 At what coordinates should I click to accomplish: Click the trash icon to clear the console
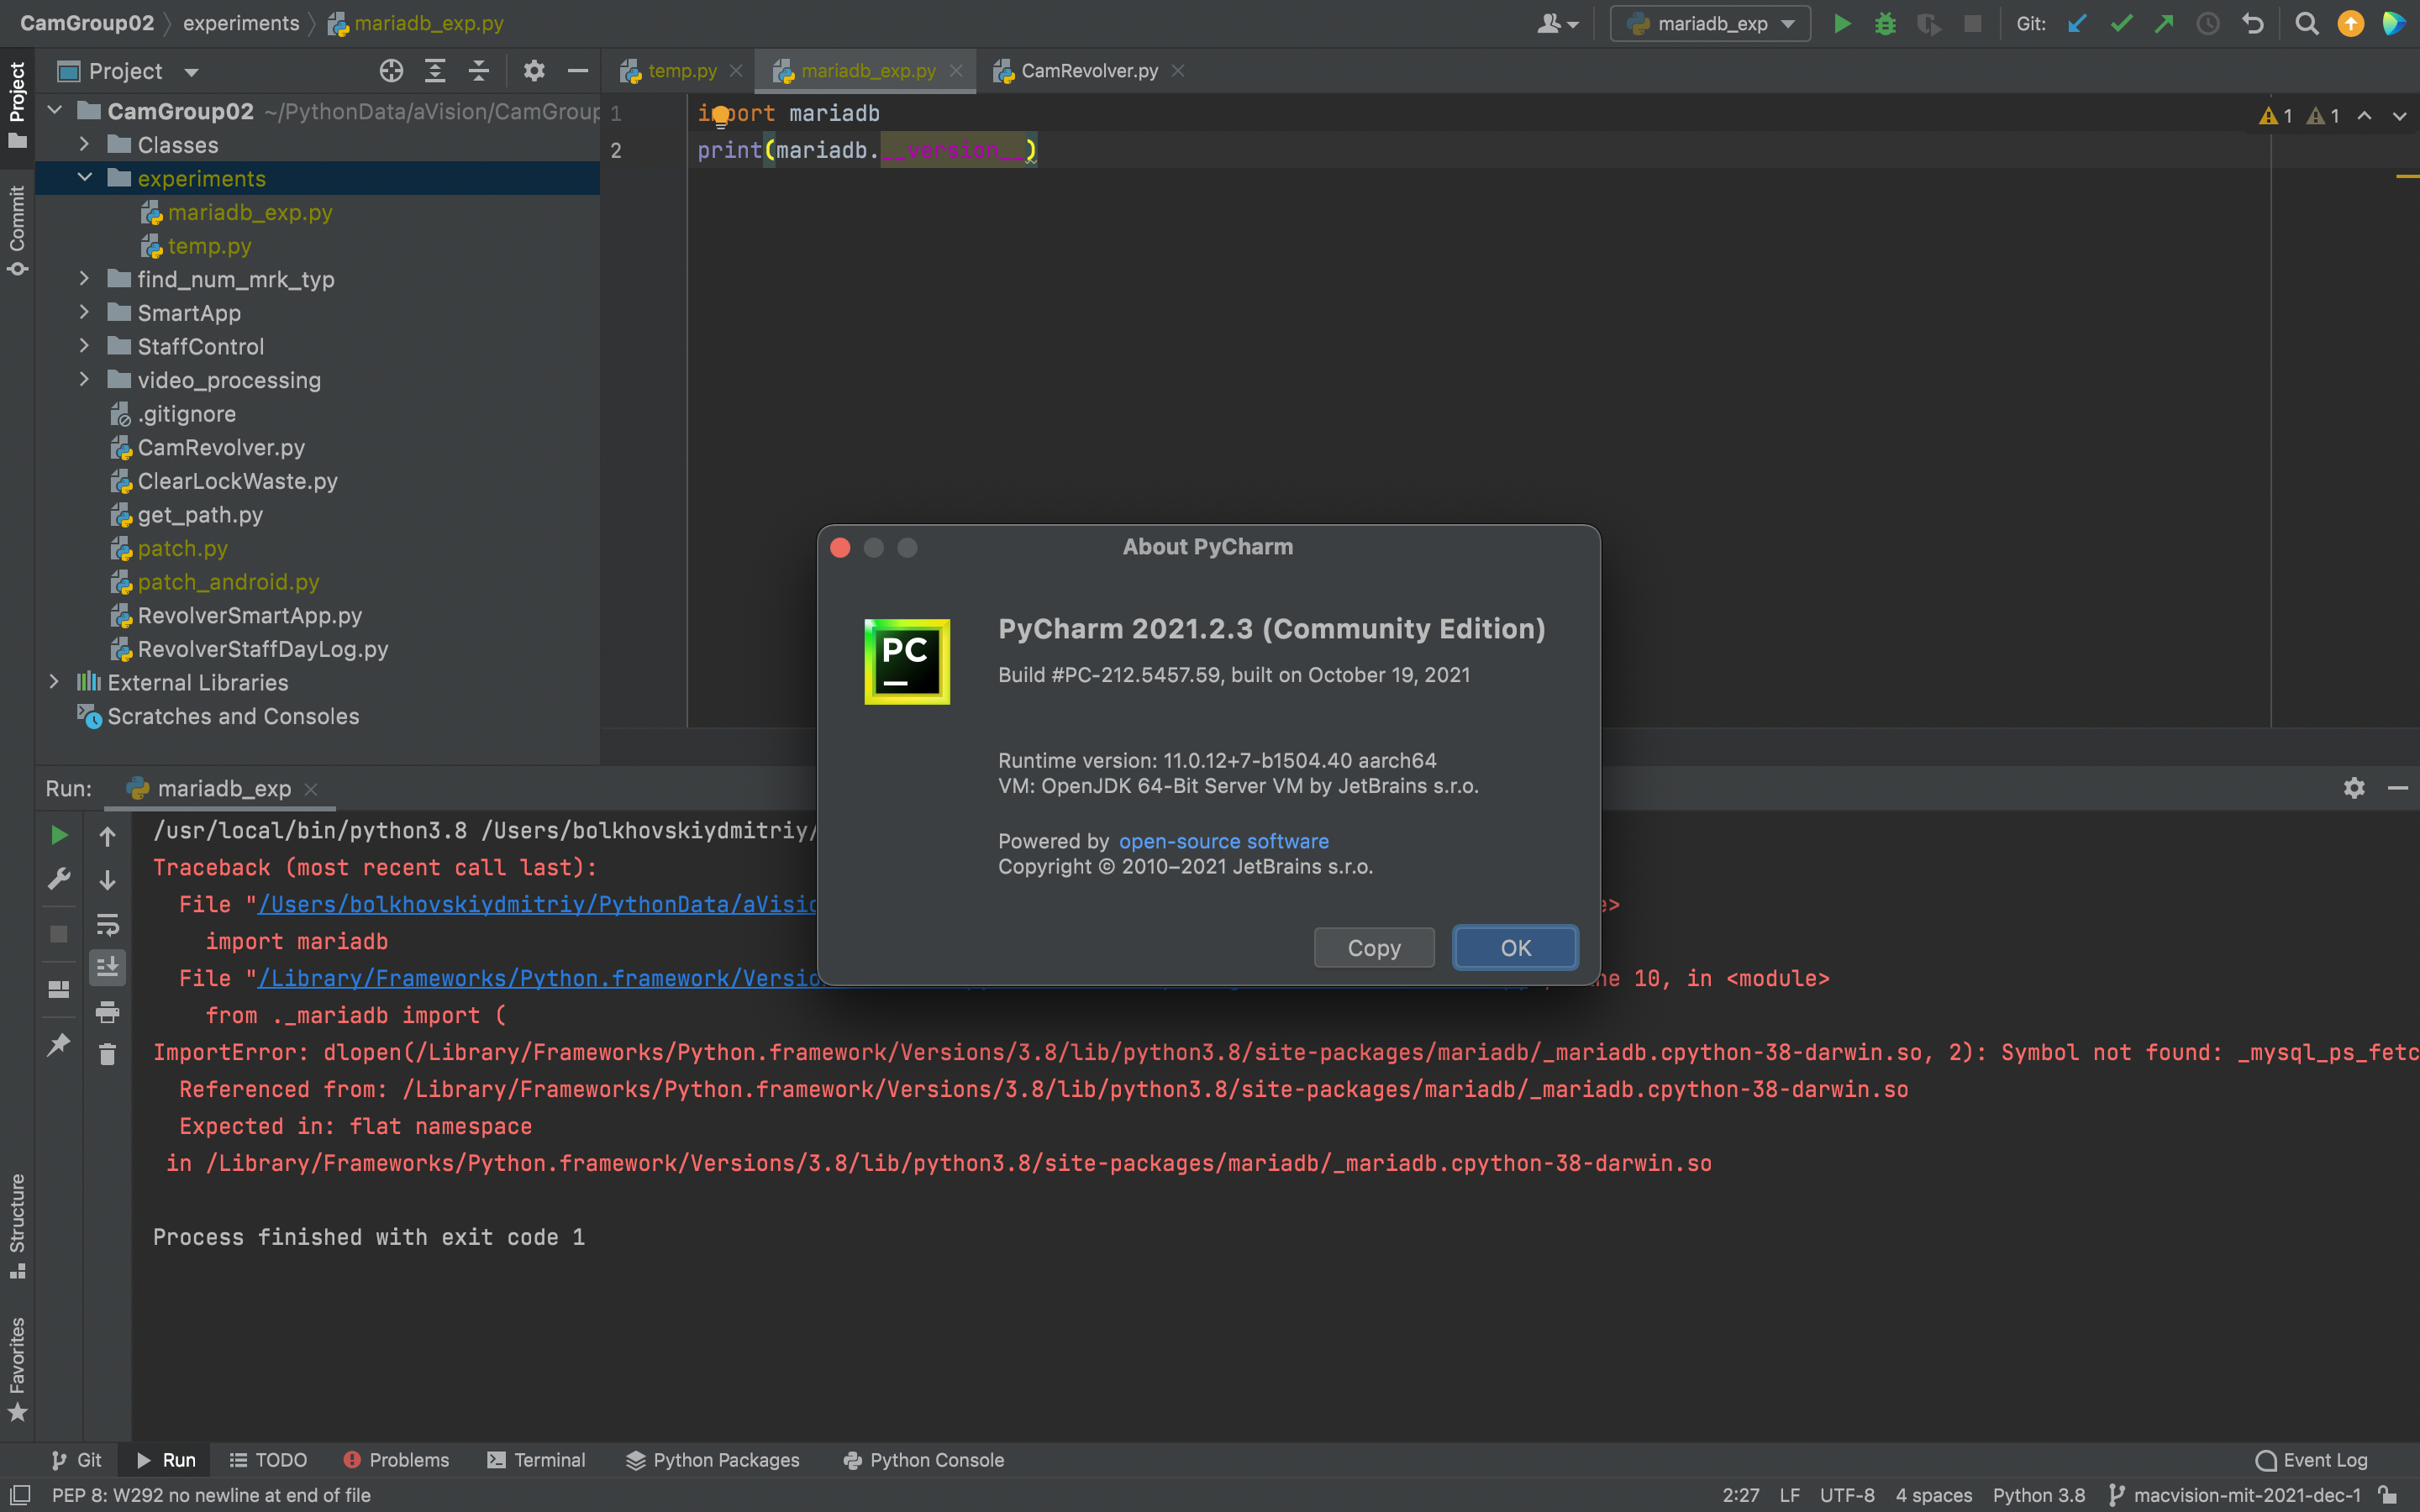[108, 1054]
